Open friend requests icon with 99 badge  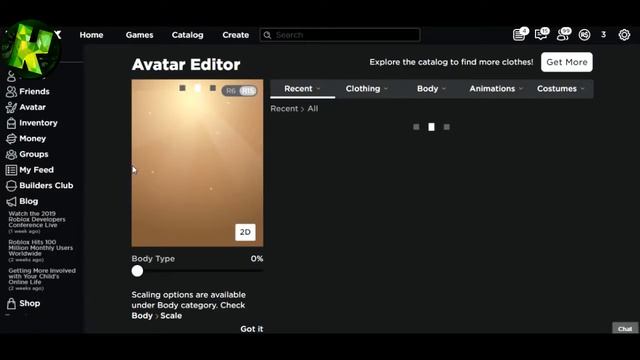(x=564, y=35)
